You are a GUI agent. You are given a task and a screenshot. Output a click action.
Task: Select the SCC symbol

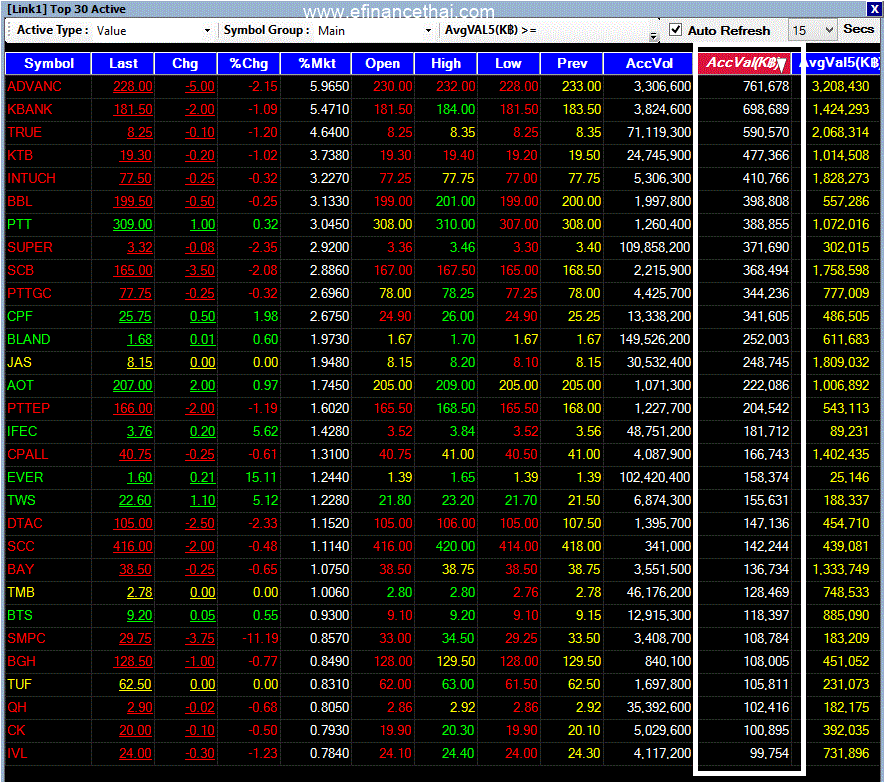[21, 546]
